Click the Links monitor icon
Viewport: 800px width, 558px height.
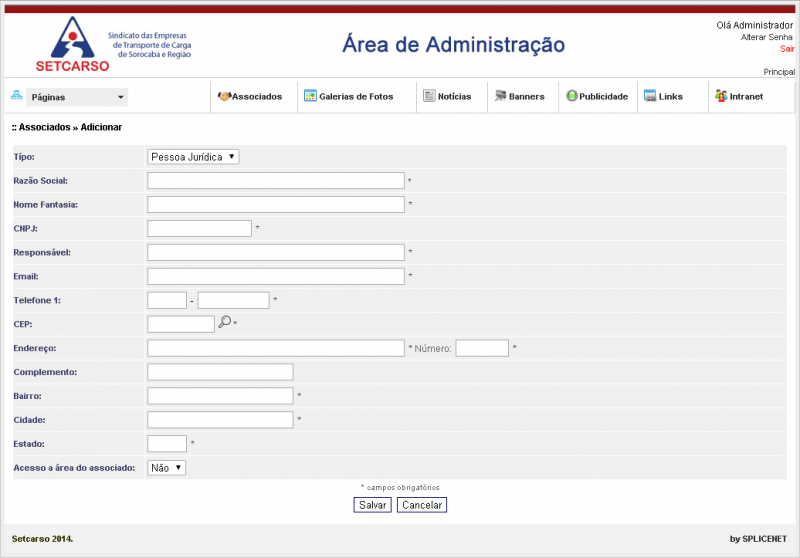(x=650, y=96)
